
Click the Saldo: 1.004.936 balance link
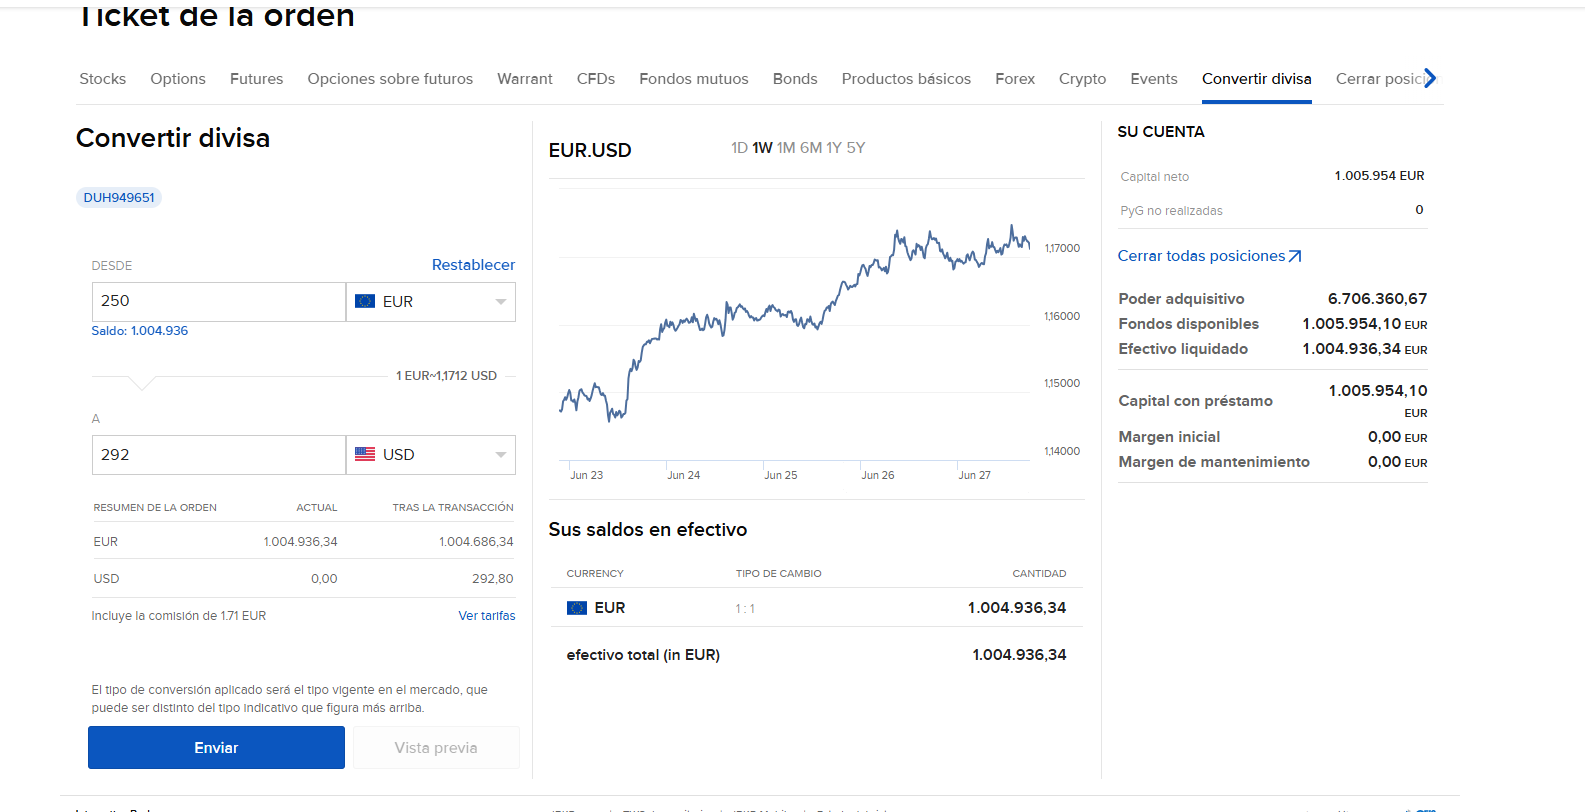139,331
